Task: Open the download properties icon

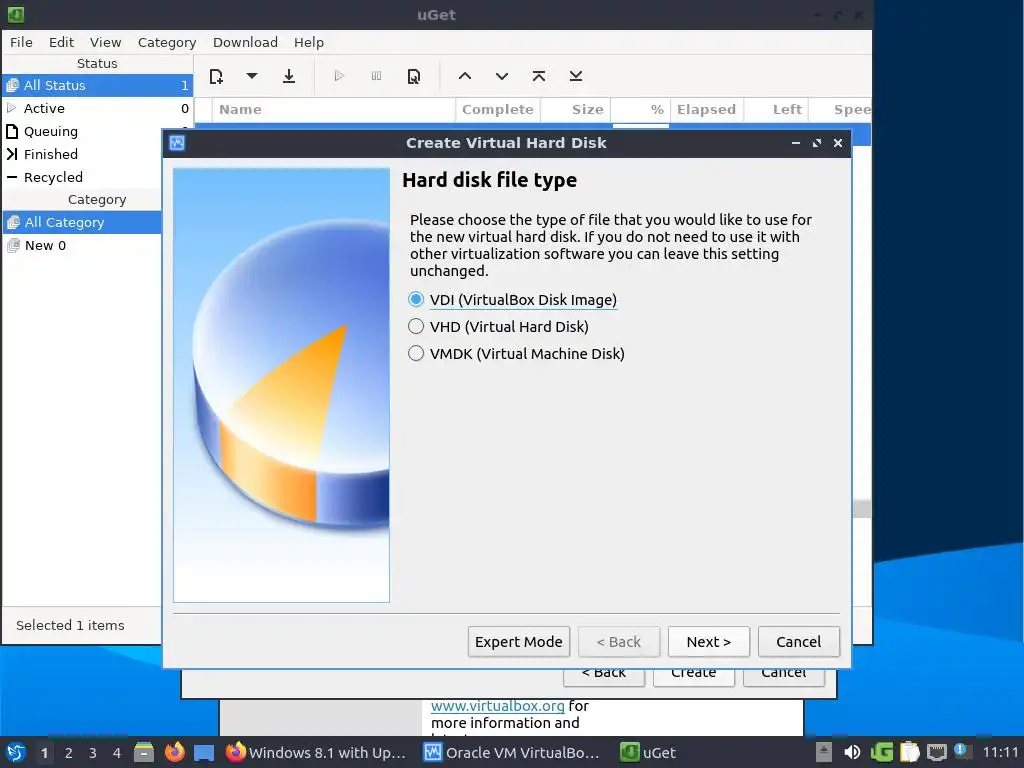Action: [x=413, y=76]
